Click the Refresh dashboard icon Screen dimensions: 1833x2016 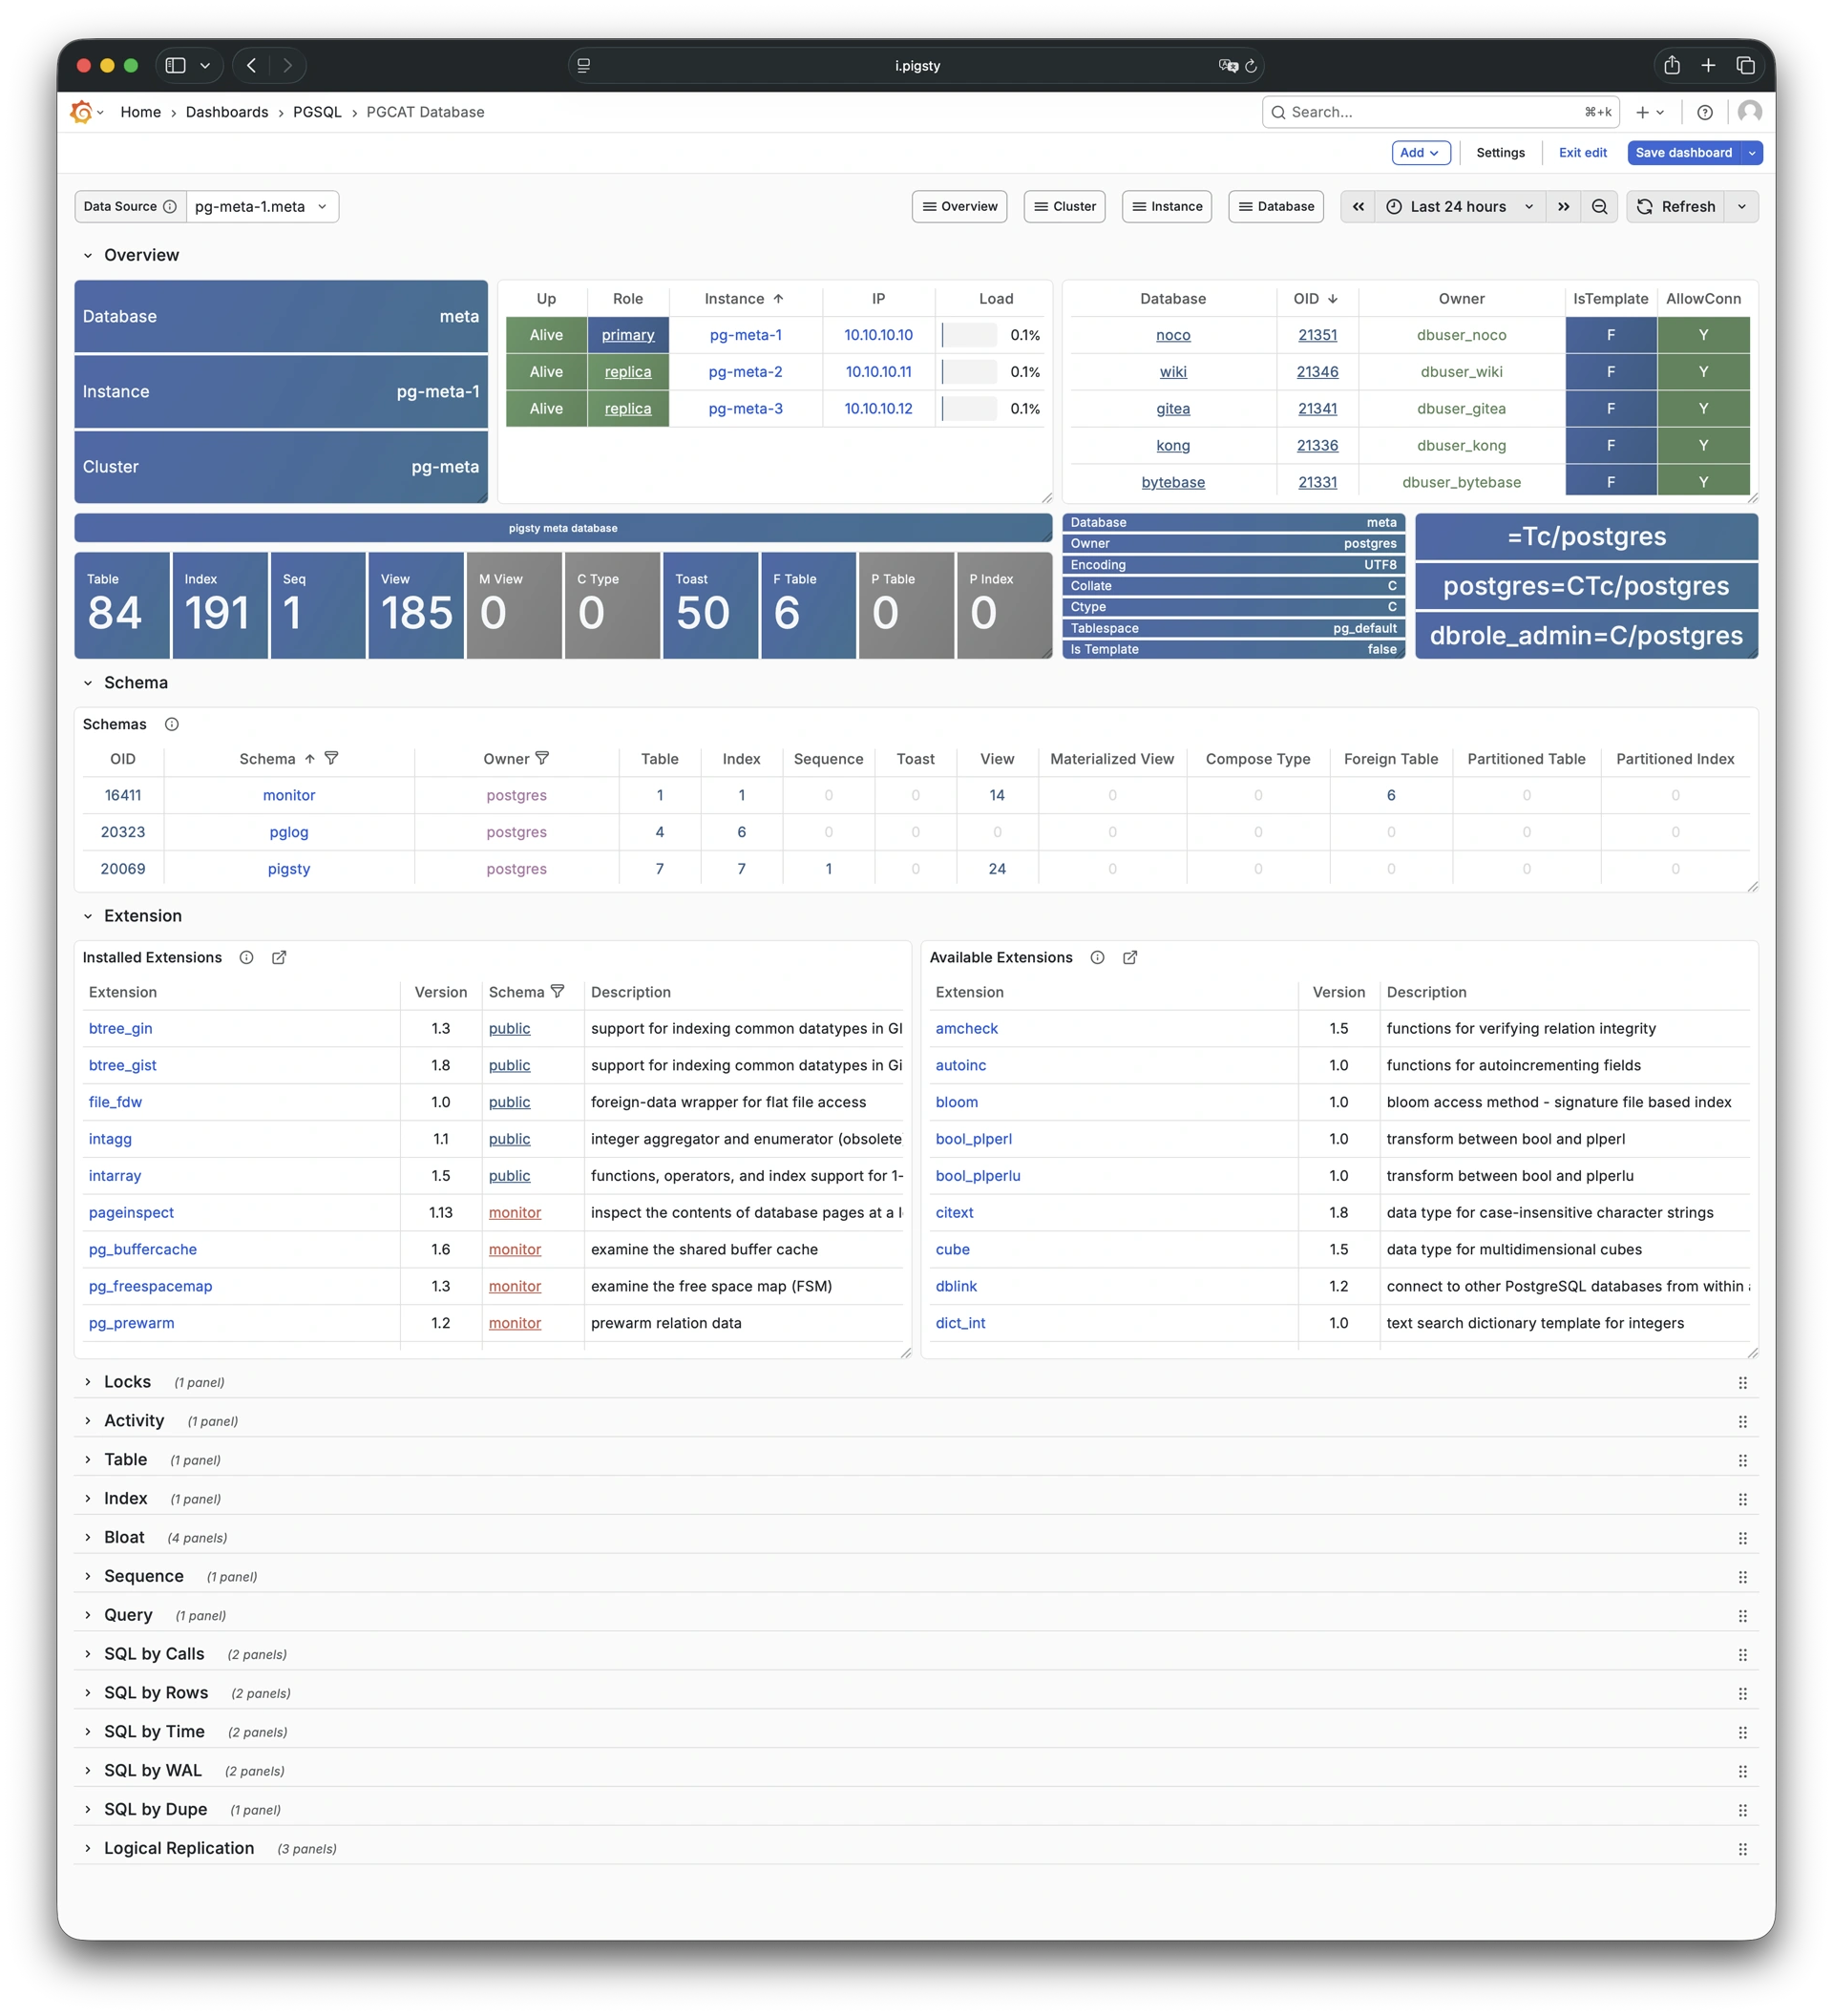[1645, 206]
